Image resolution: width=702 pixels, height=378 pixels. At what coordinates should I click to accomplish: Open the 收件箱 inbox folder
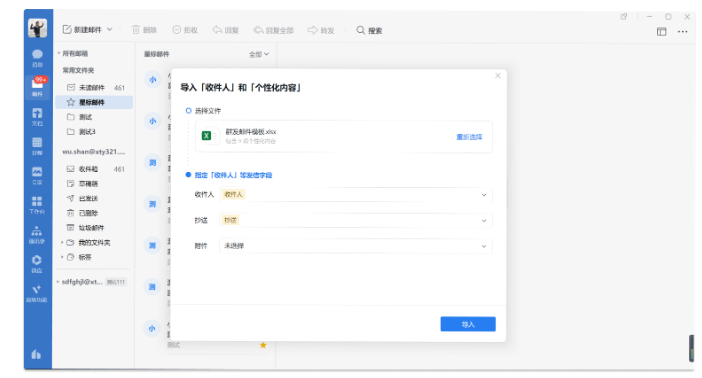[x=94, y=169]
